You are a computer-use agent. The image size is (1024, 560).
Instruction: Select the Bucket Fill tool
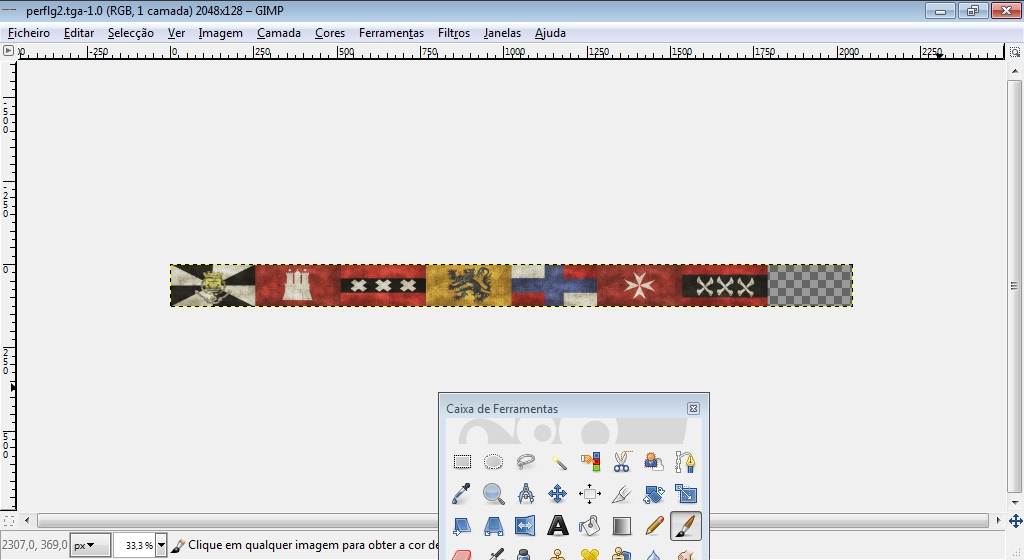[x=590, y=526]
